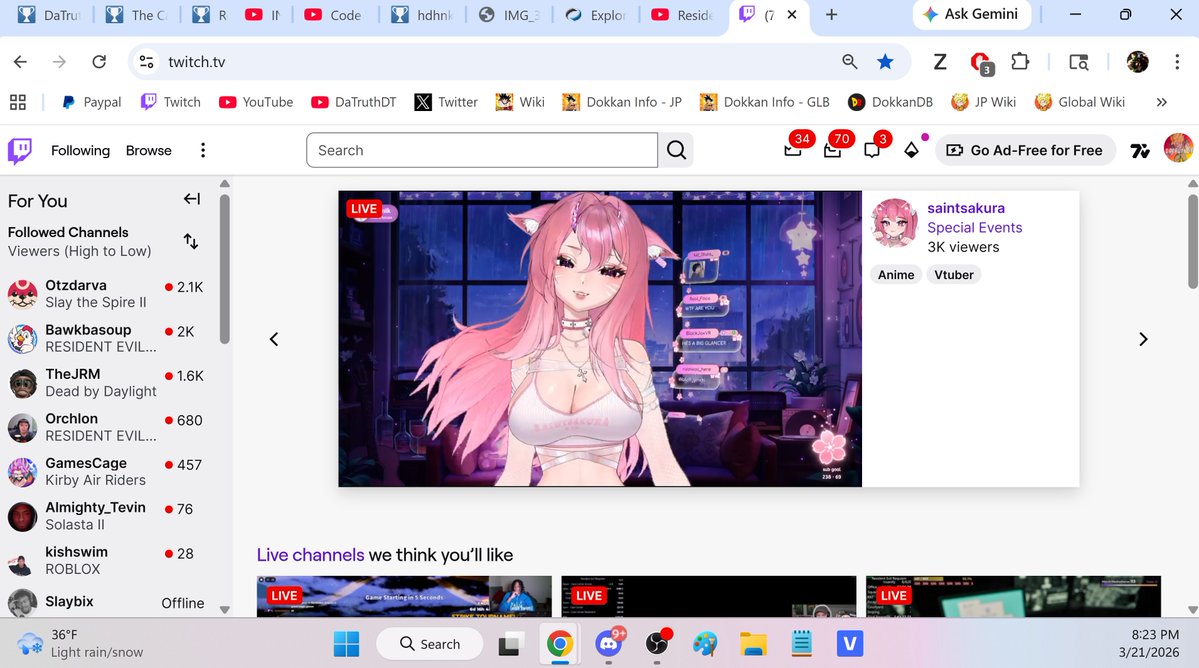Screen dimensions: 1199x668
Task: Open the Twitch more options menu
Action: coord(203,151)
